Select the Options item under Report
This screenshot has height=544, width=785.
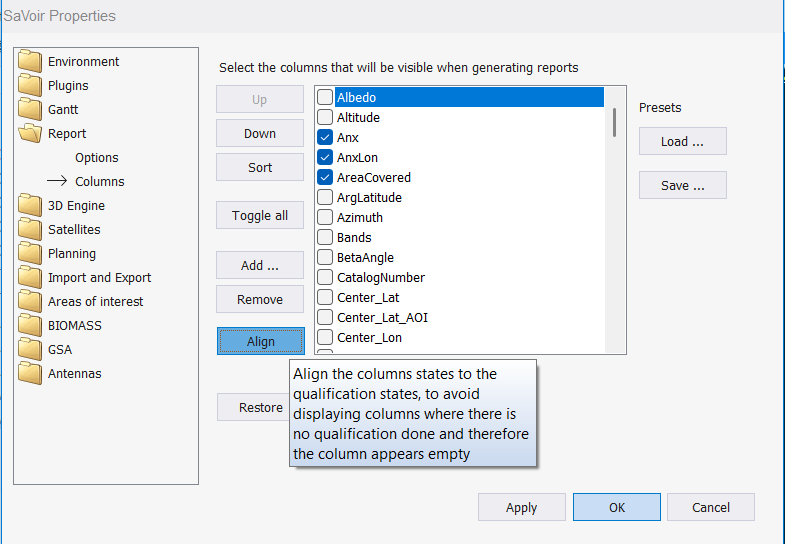(96, 158)
